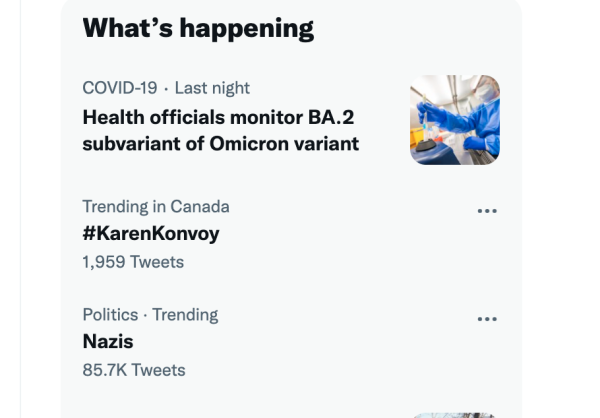Open the #KarenKonvoy hashtag trend
600x418 pixels.
(x=150, y=234)
